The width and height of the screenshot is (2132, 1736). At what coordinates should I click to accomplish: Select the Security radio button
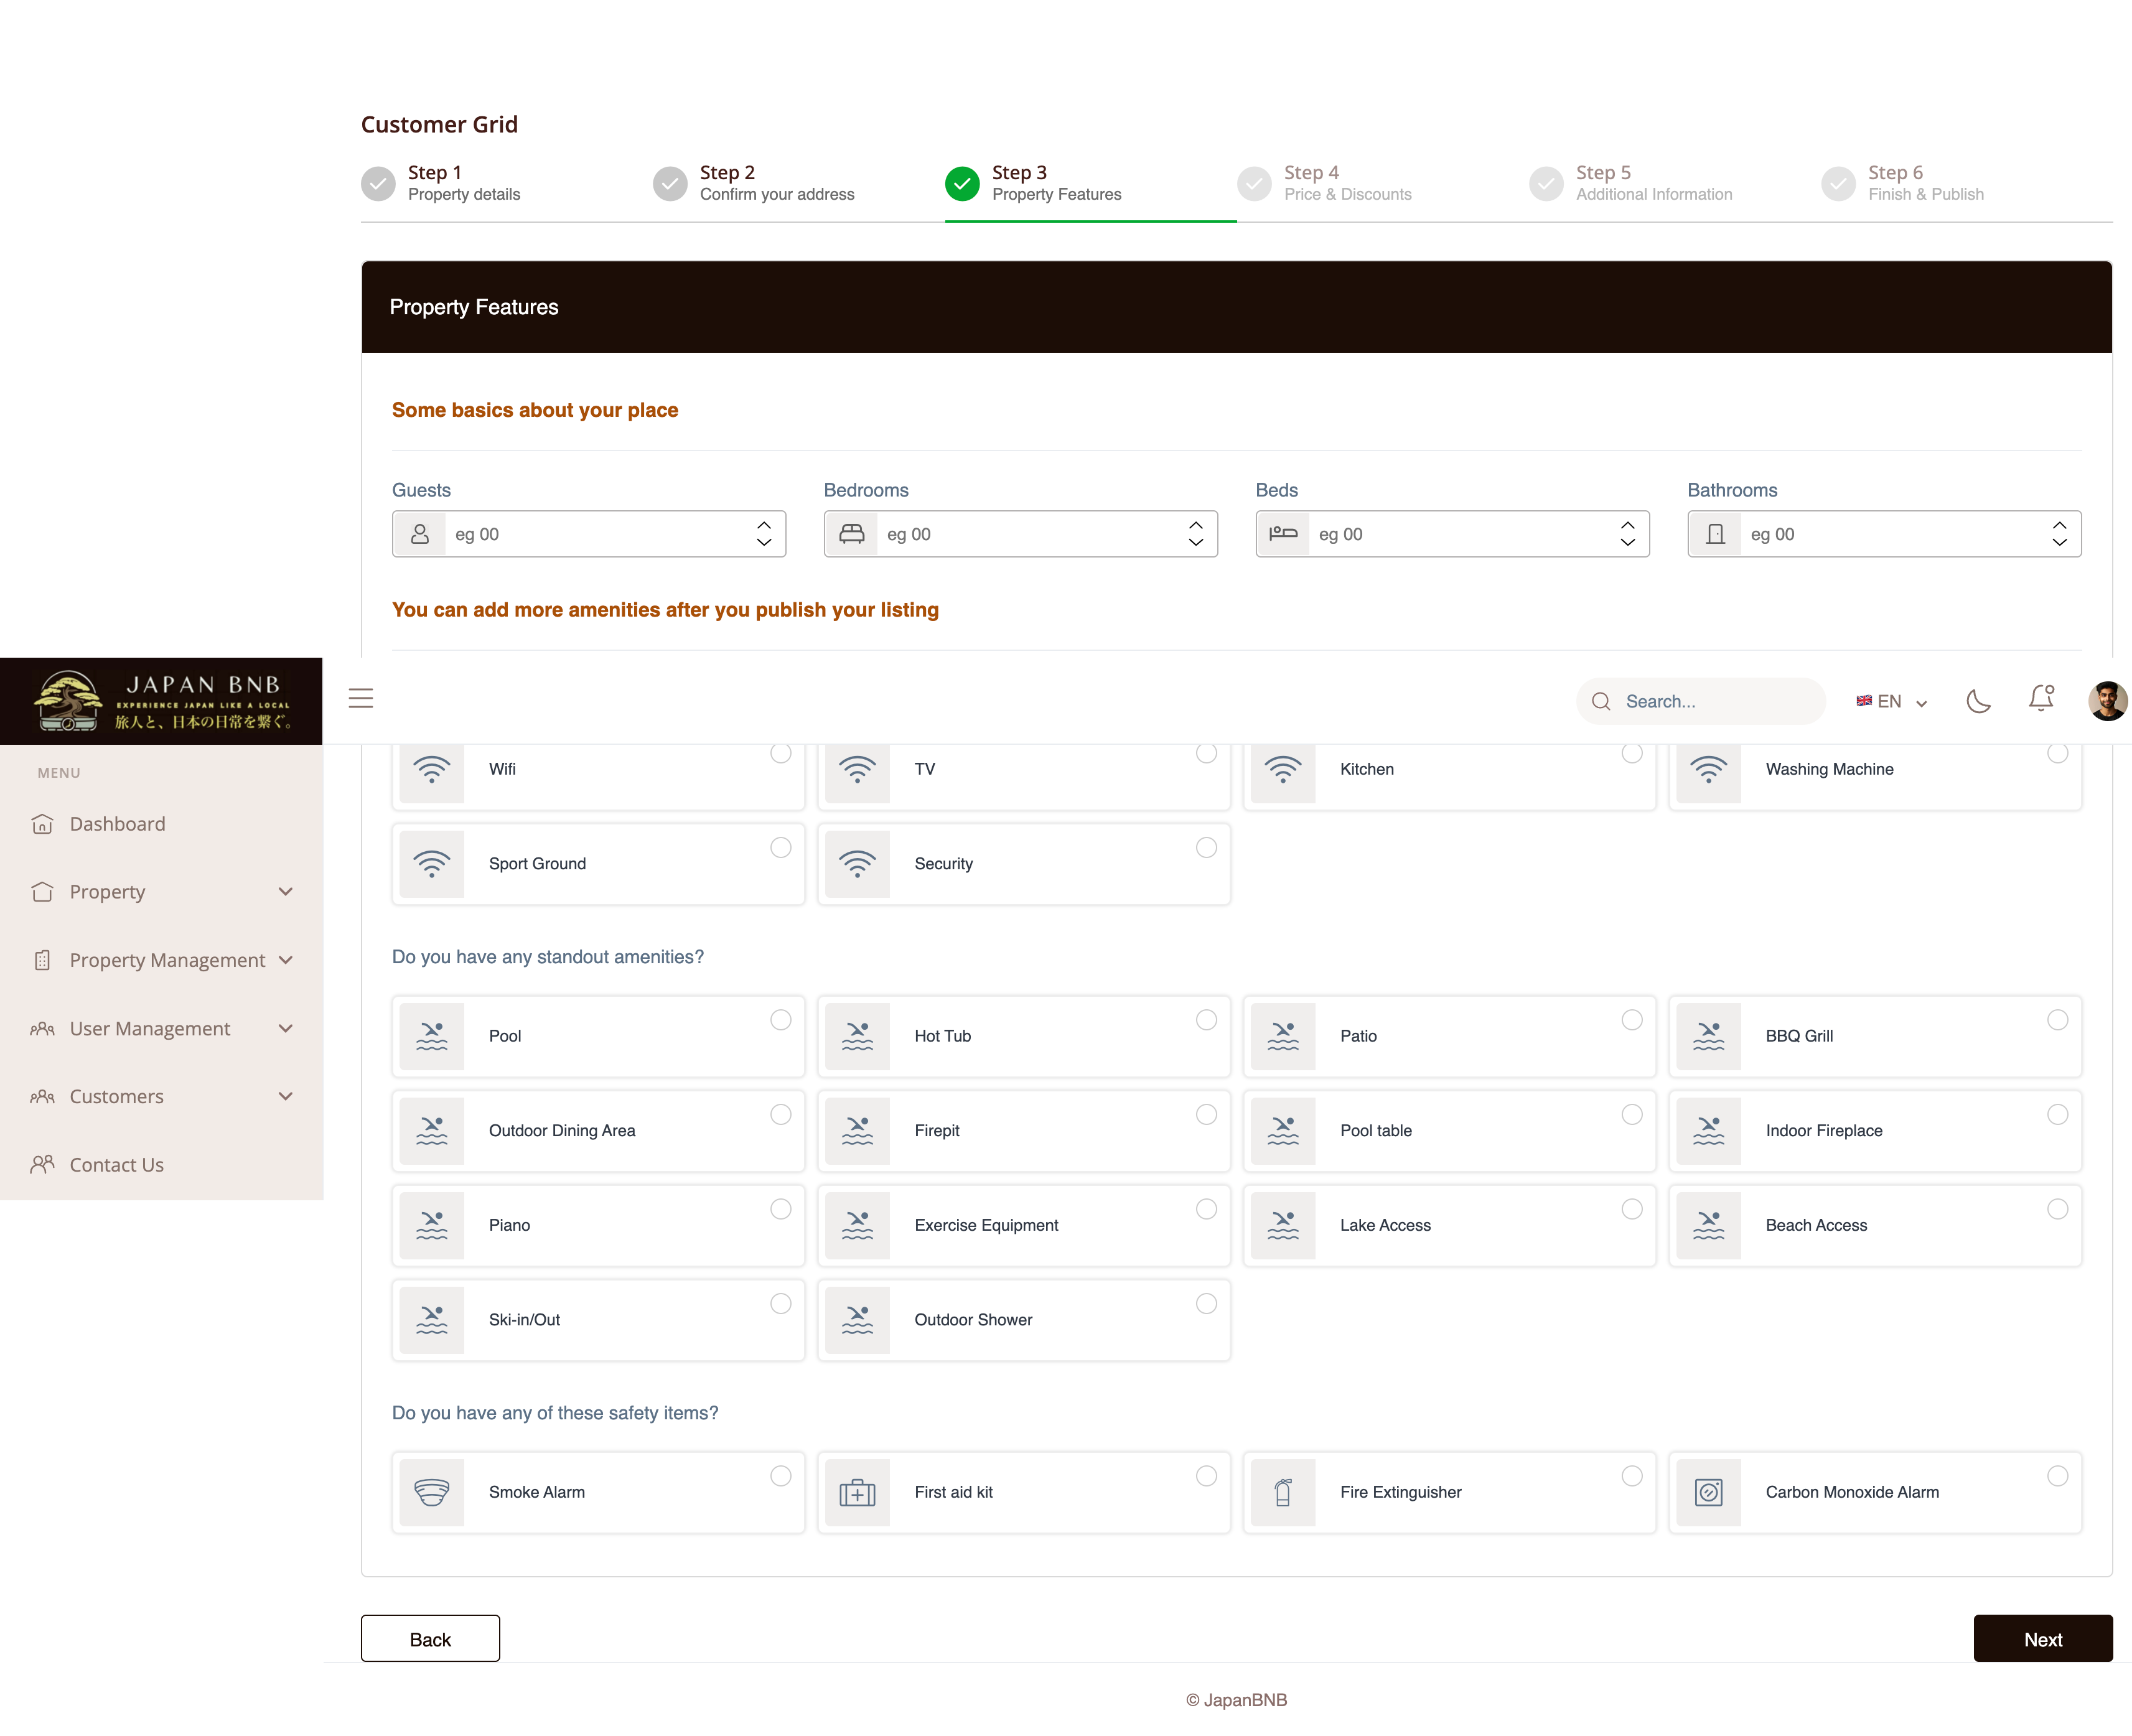(x=1206, y=847)
